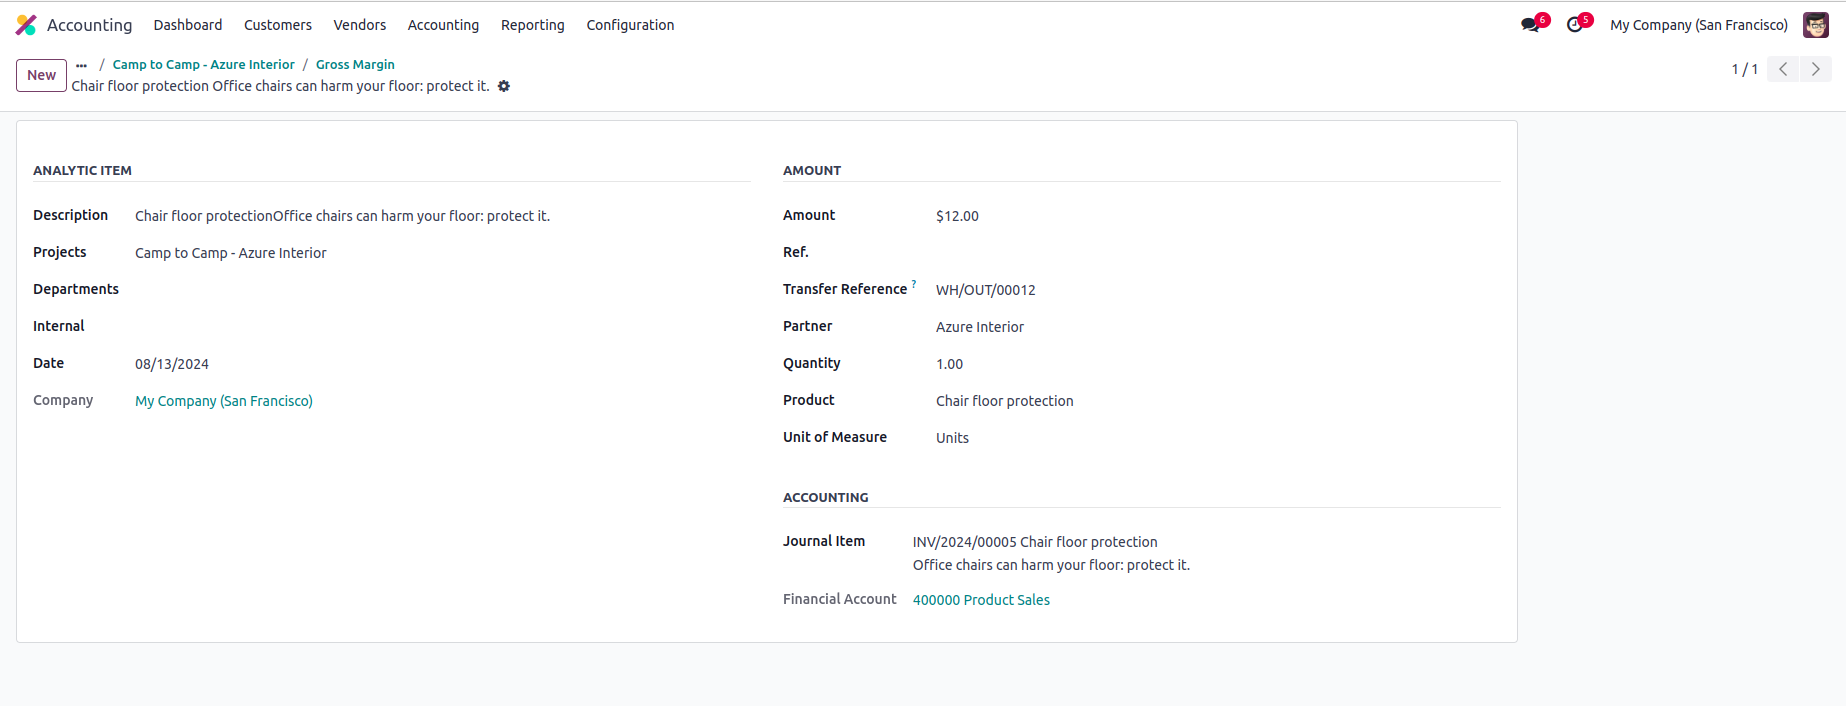The height and width of the screenshot is (706, 1846).
Task: Click the company switcher in top bar
Action: (1698, 25)
